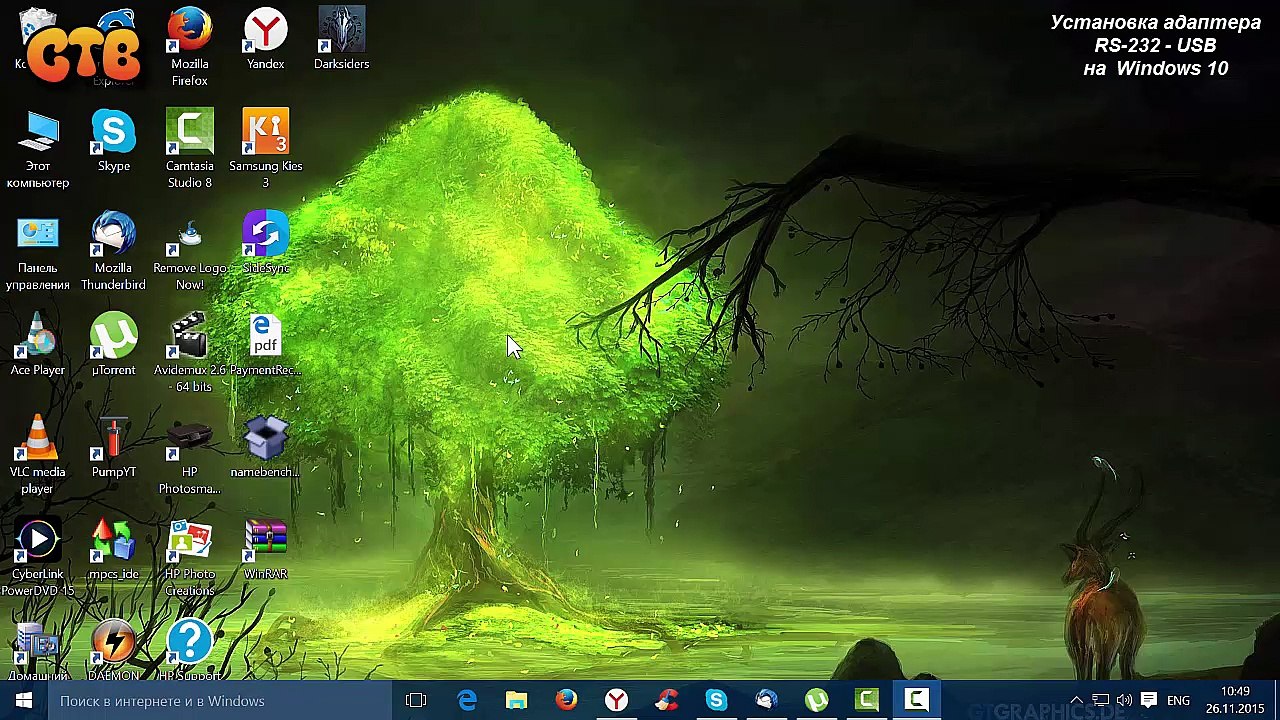Screen dimensions: 1280x720
Task: Click the Remove Logo Now! desktop shortcut
Action: pyautogui.click(x=189, y=252)
